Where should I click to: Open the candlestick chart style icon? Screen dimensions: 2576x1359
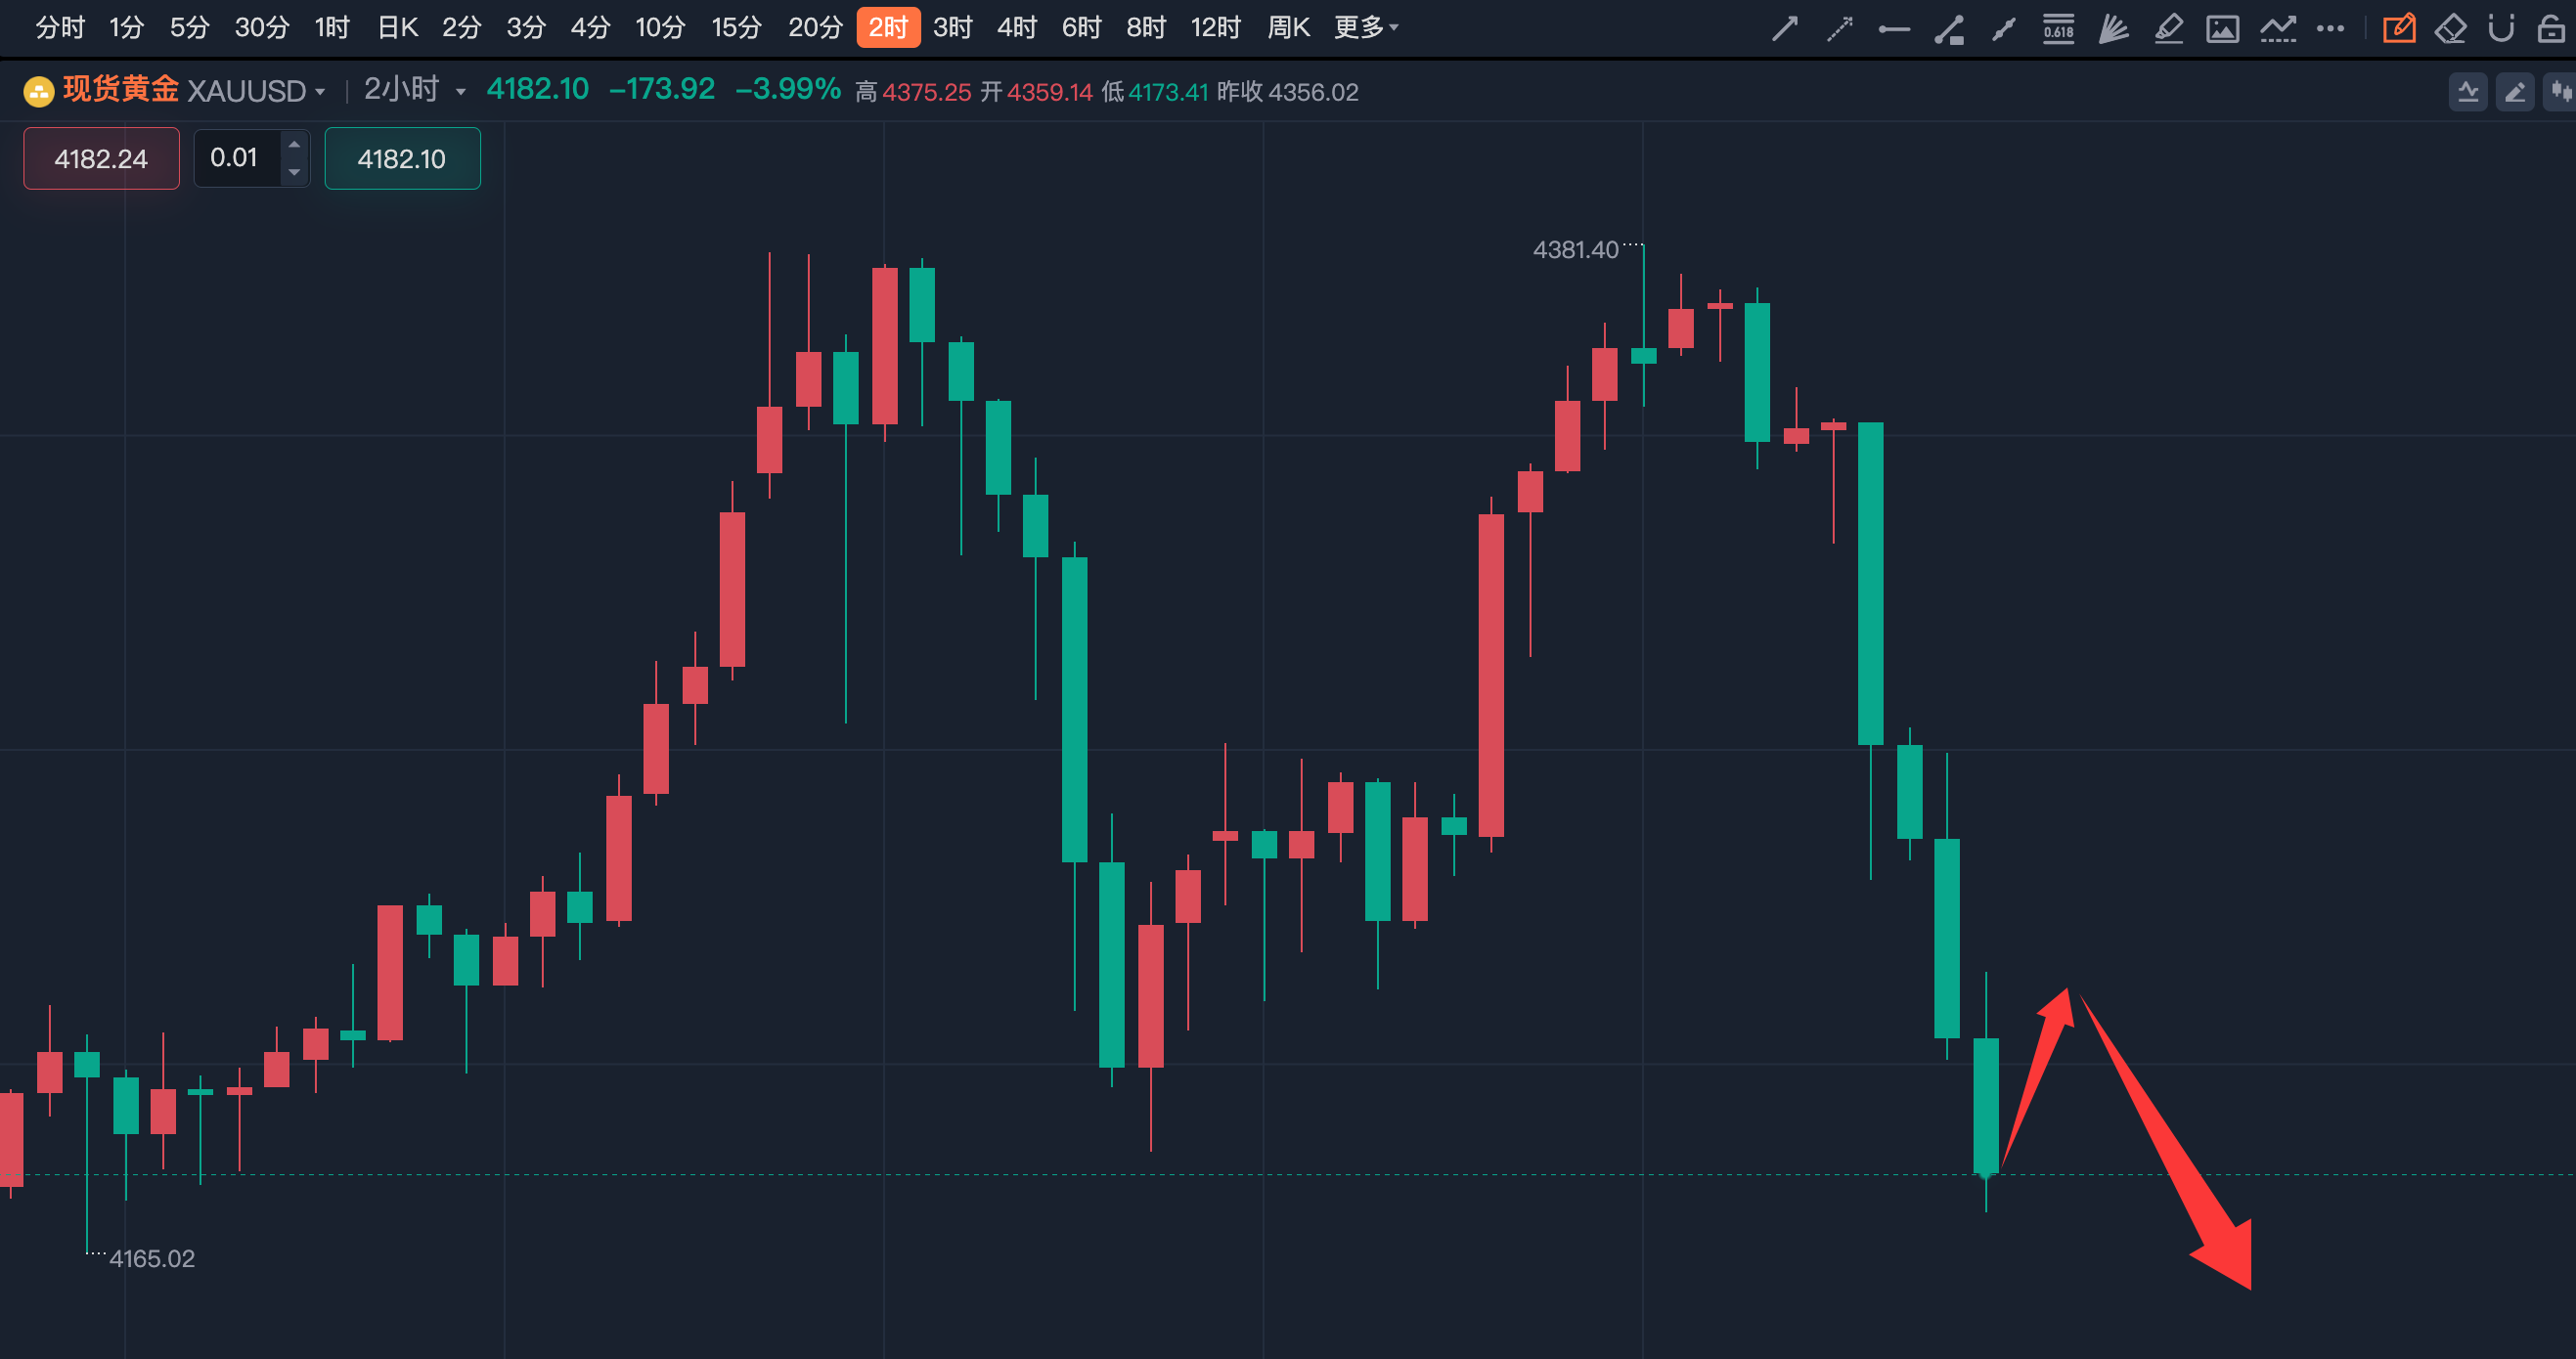point(2561,92)
